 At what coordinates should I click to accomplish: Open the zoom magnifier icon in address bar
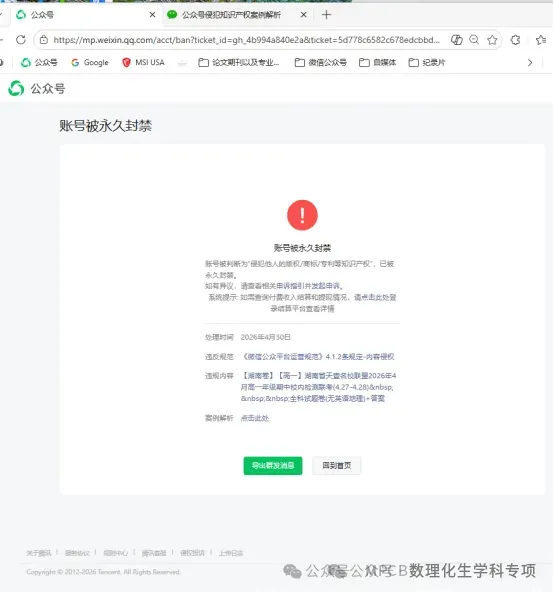pos(474,39)
